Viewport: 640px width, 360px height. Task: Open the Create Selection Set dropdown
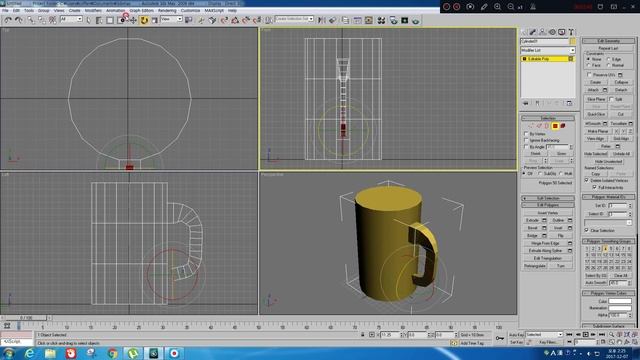coord(294,19)
